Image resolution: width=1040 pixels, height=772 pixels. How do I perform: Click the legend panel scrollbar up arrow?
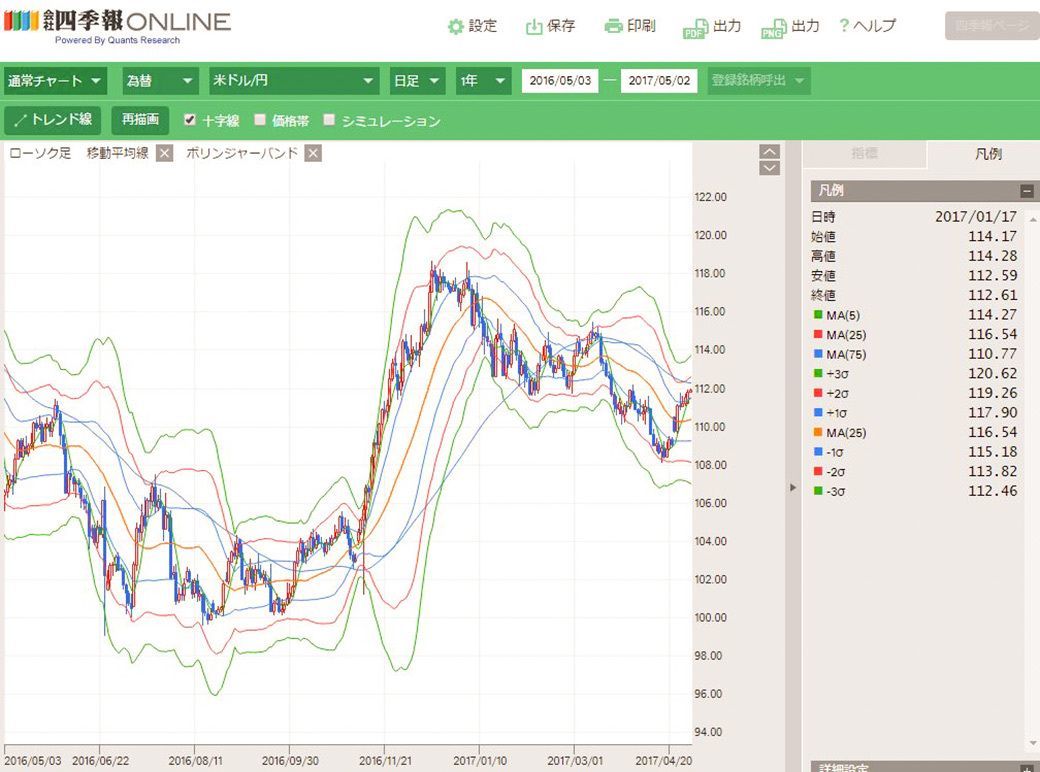pos(1032,218)
